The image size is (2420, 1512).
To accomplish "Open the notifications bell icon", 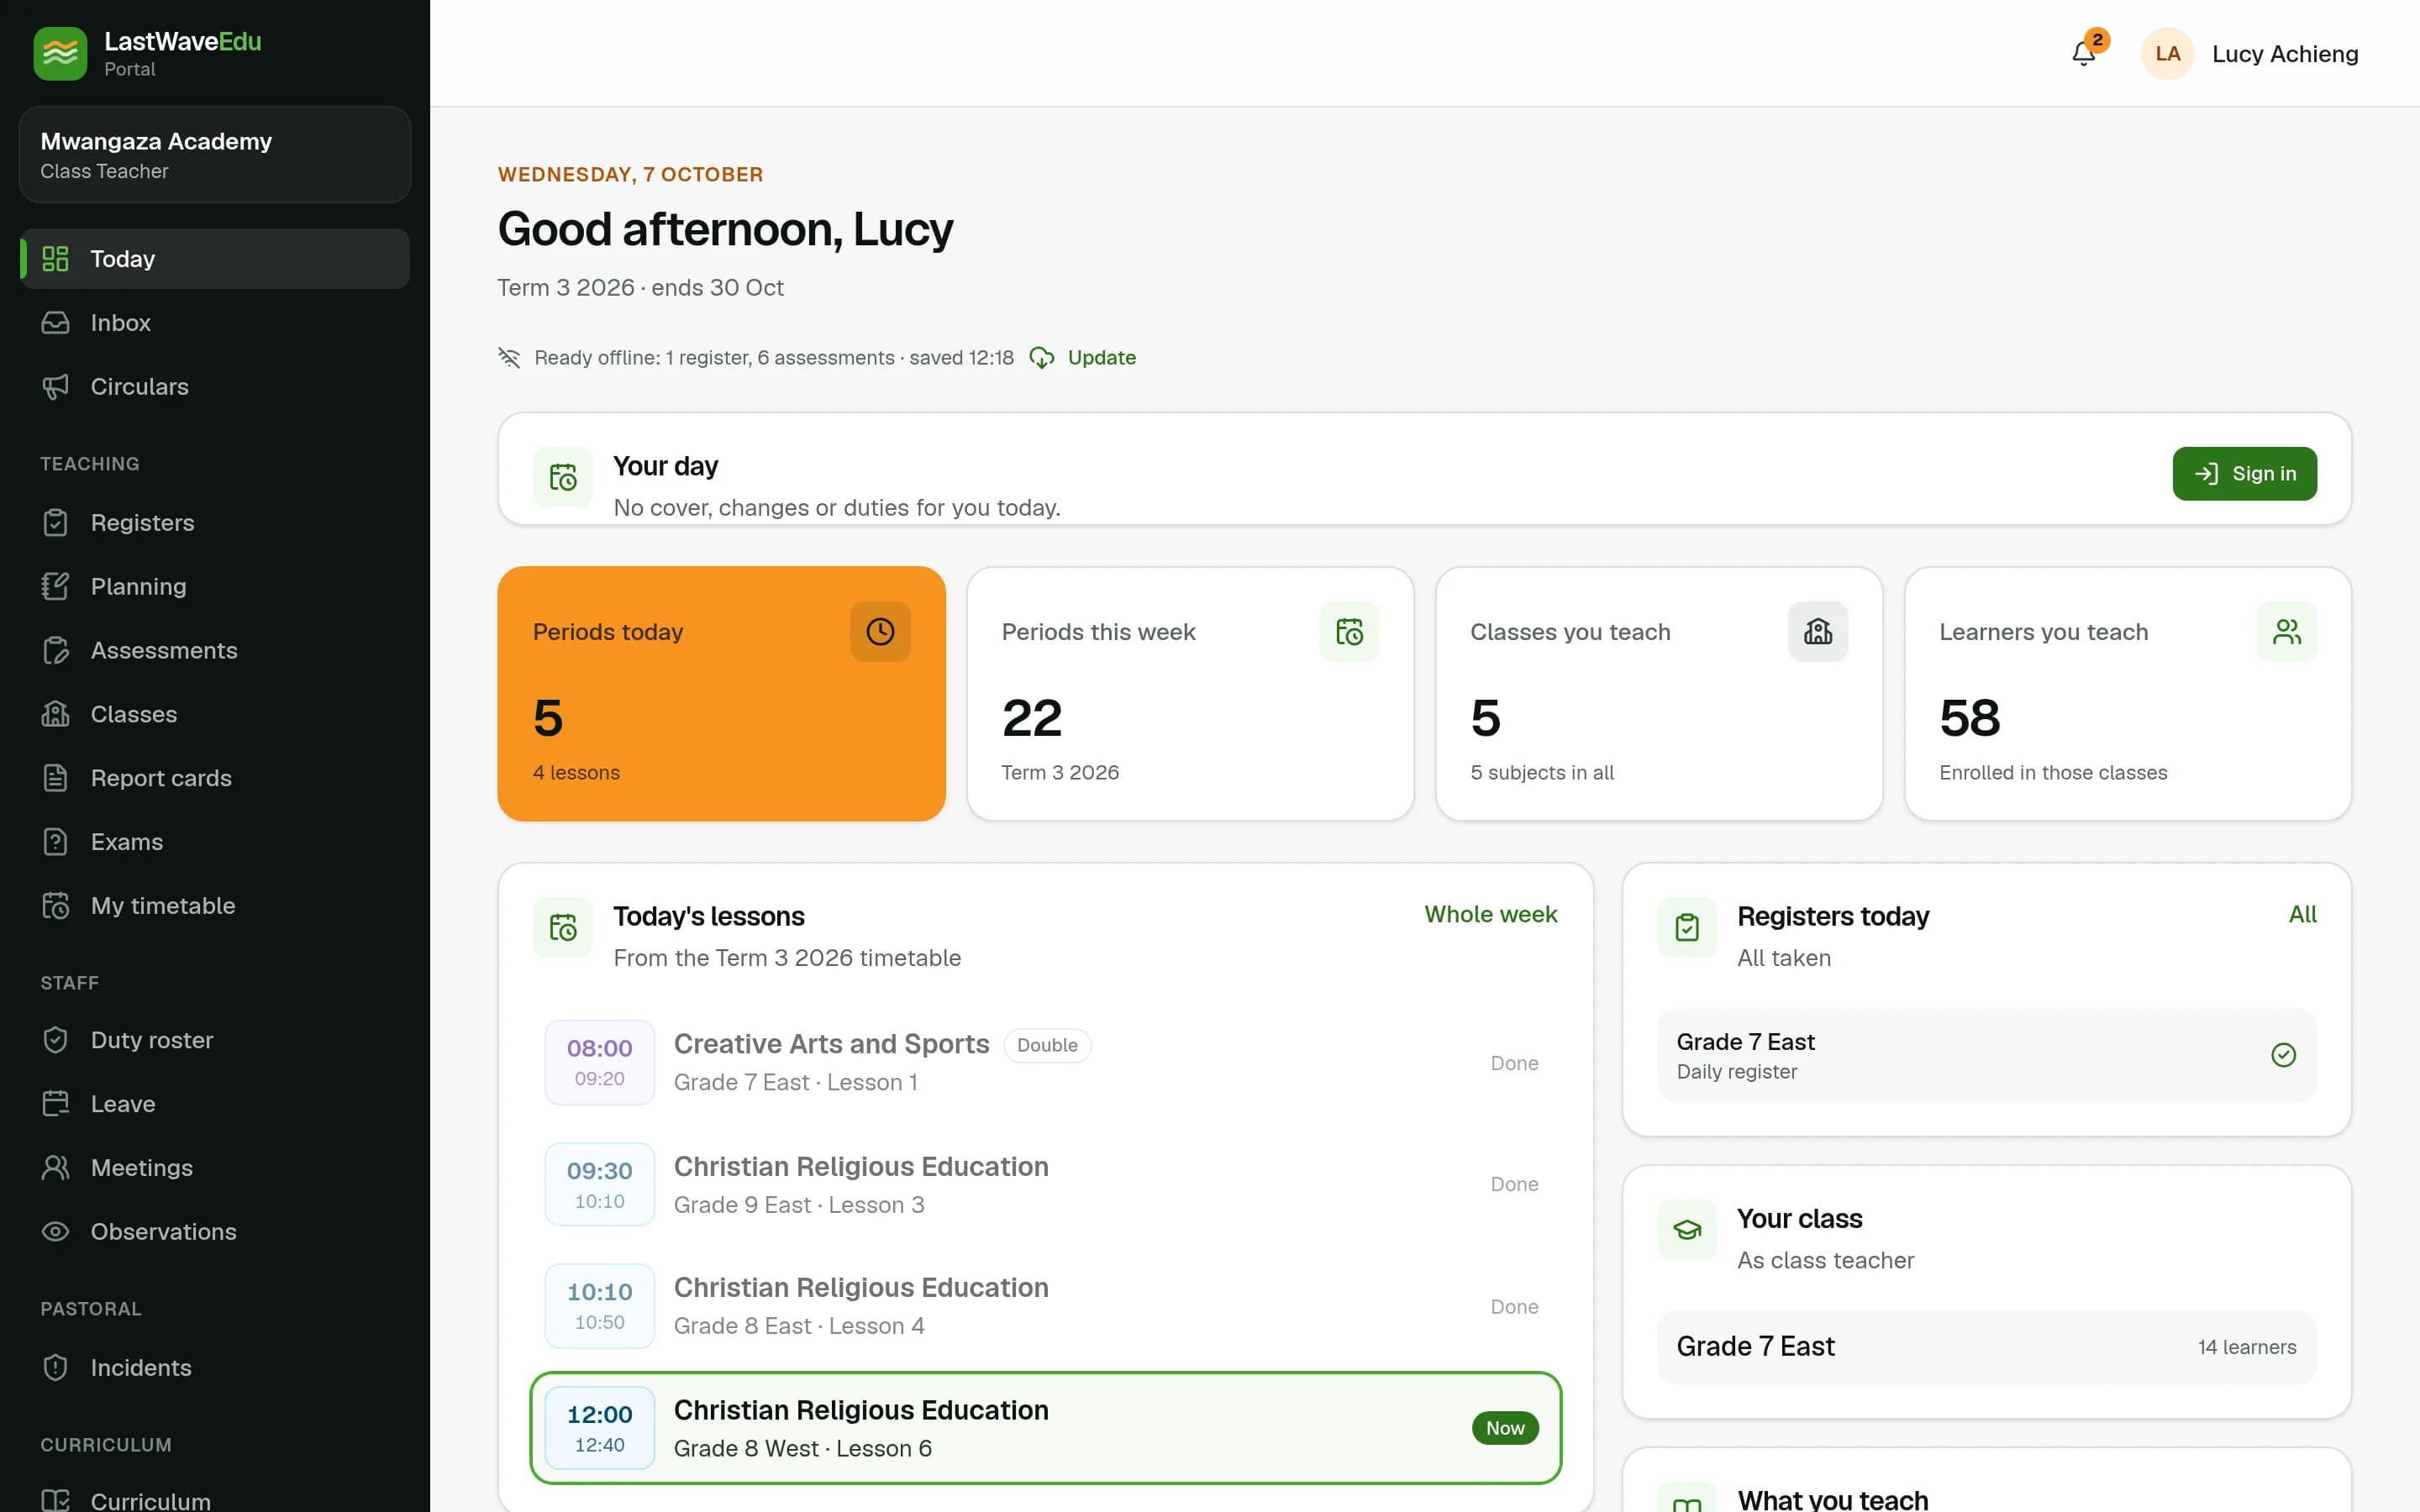I will (x=2083, y=54).
